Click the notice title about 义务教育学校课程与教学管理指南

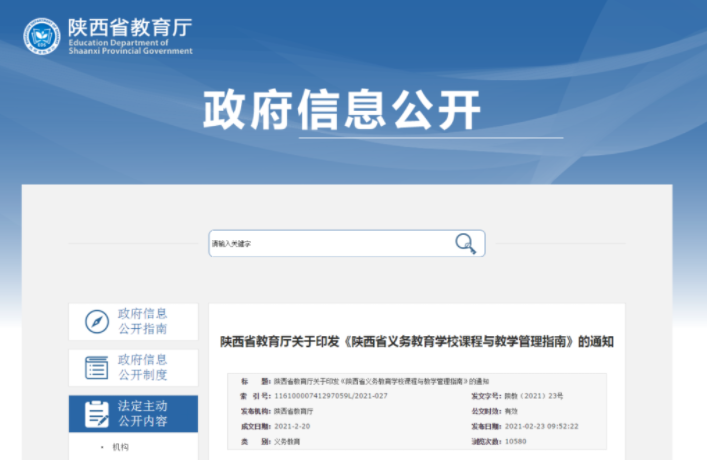coord(417,341)
